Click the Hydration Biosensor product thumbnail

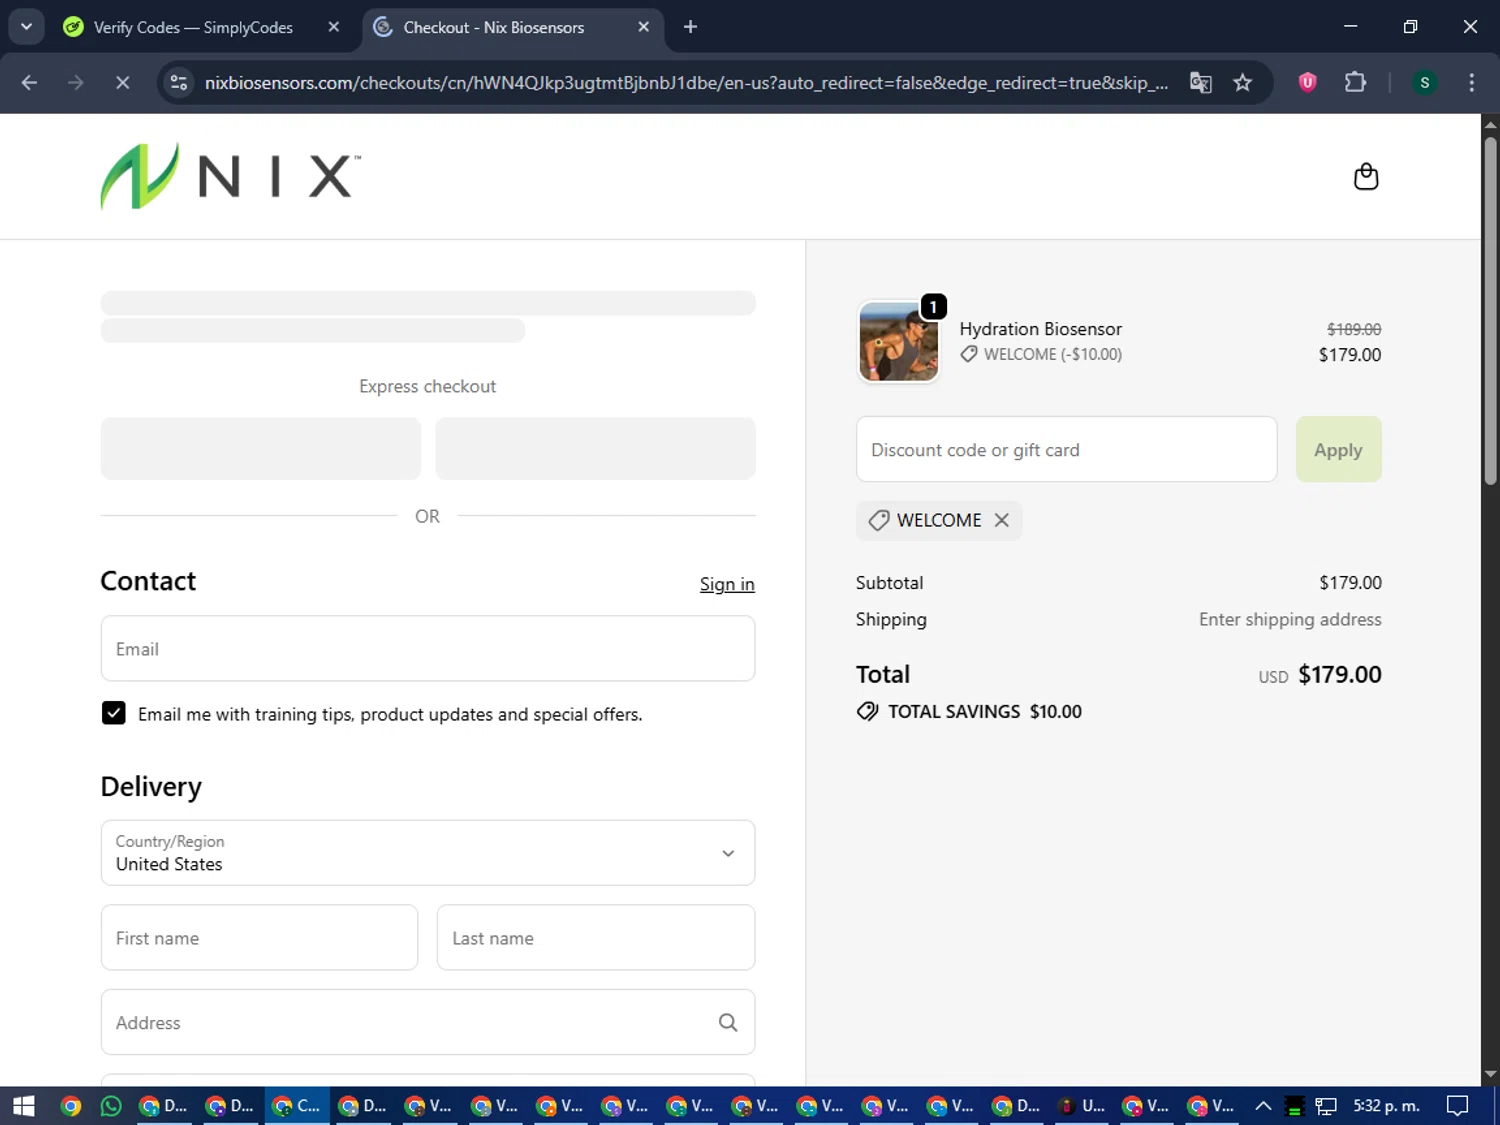[899, 342]
